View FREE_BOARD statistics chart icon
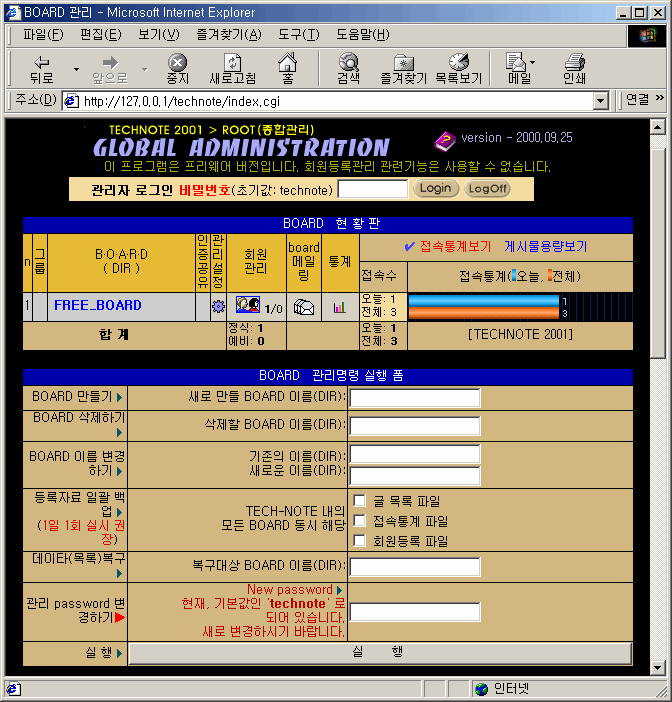Screen dimensions: 672x702 tap(339, 307)
